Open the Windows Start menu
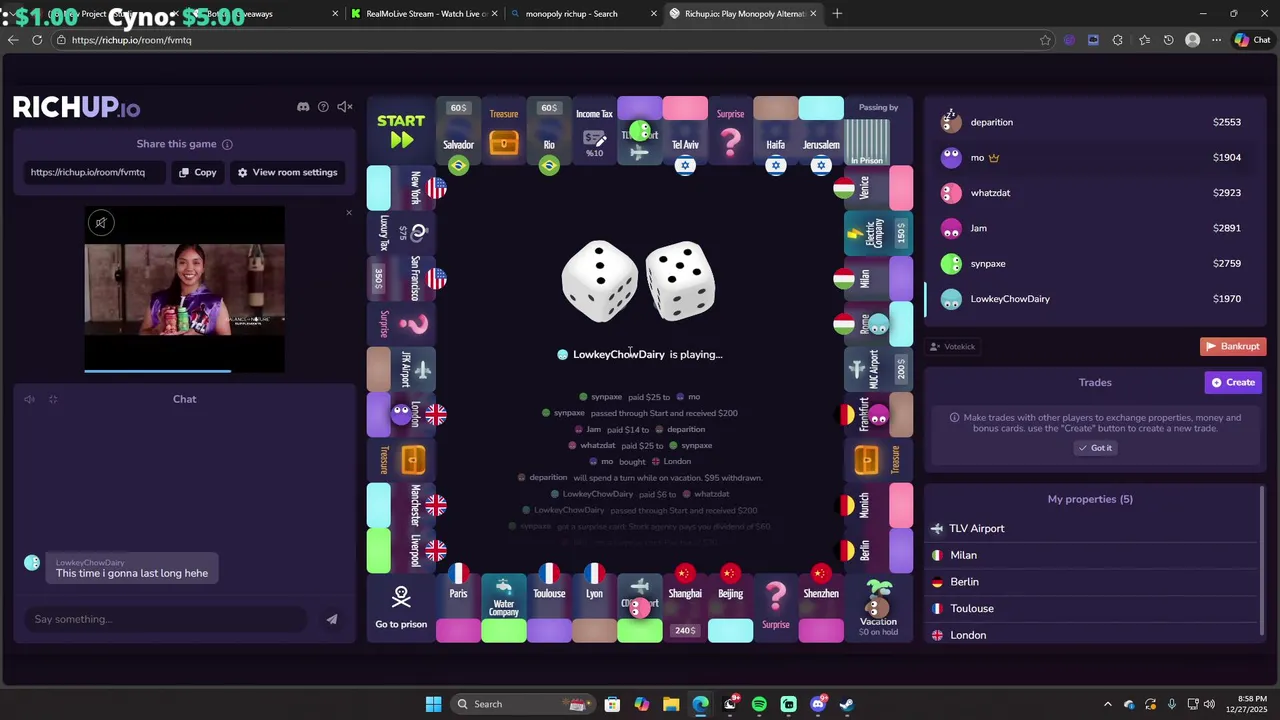This screenshot has width=1280, height=720. pyautogui.click(x=433, y=704)
